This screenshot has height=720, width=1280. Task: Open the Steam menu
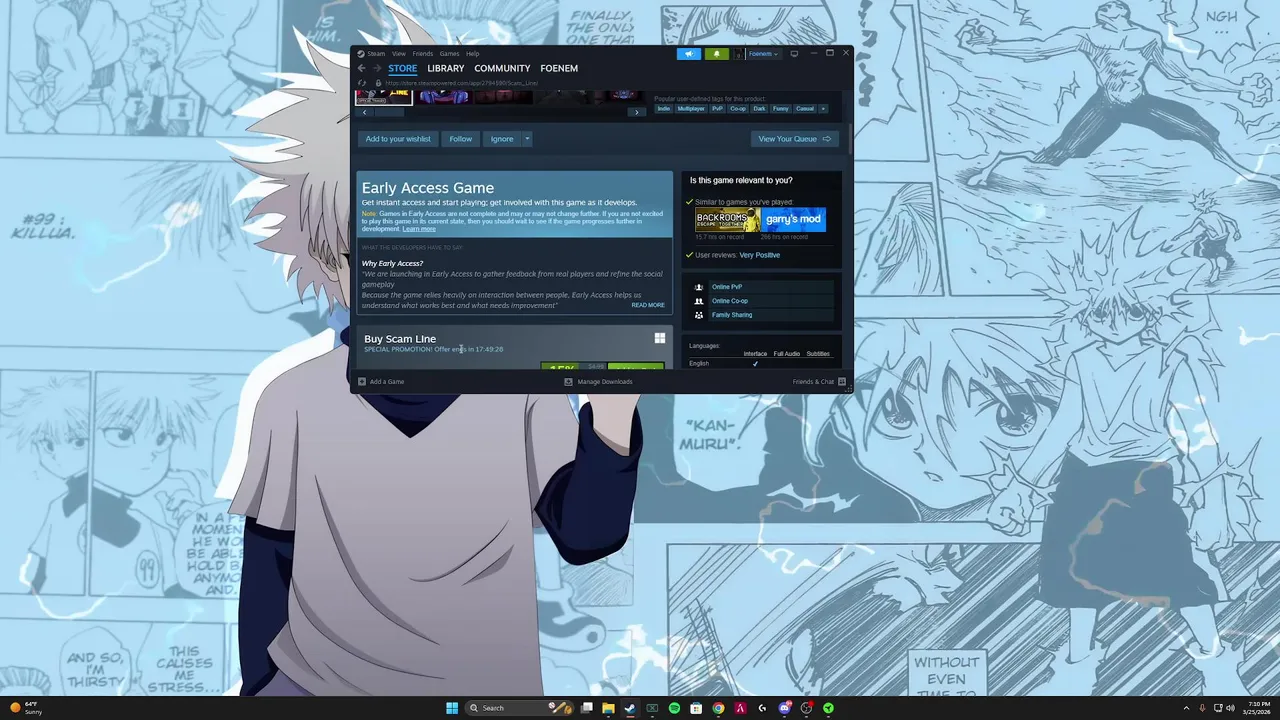click(x=376, y=54)
